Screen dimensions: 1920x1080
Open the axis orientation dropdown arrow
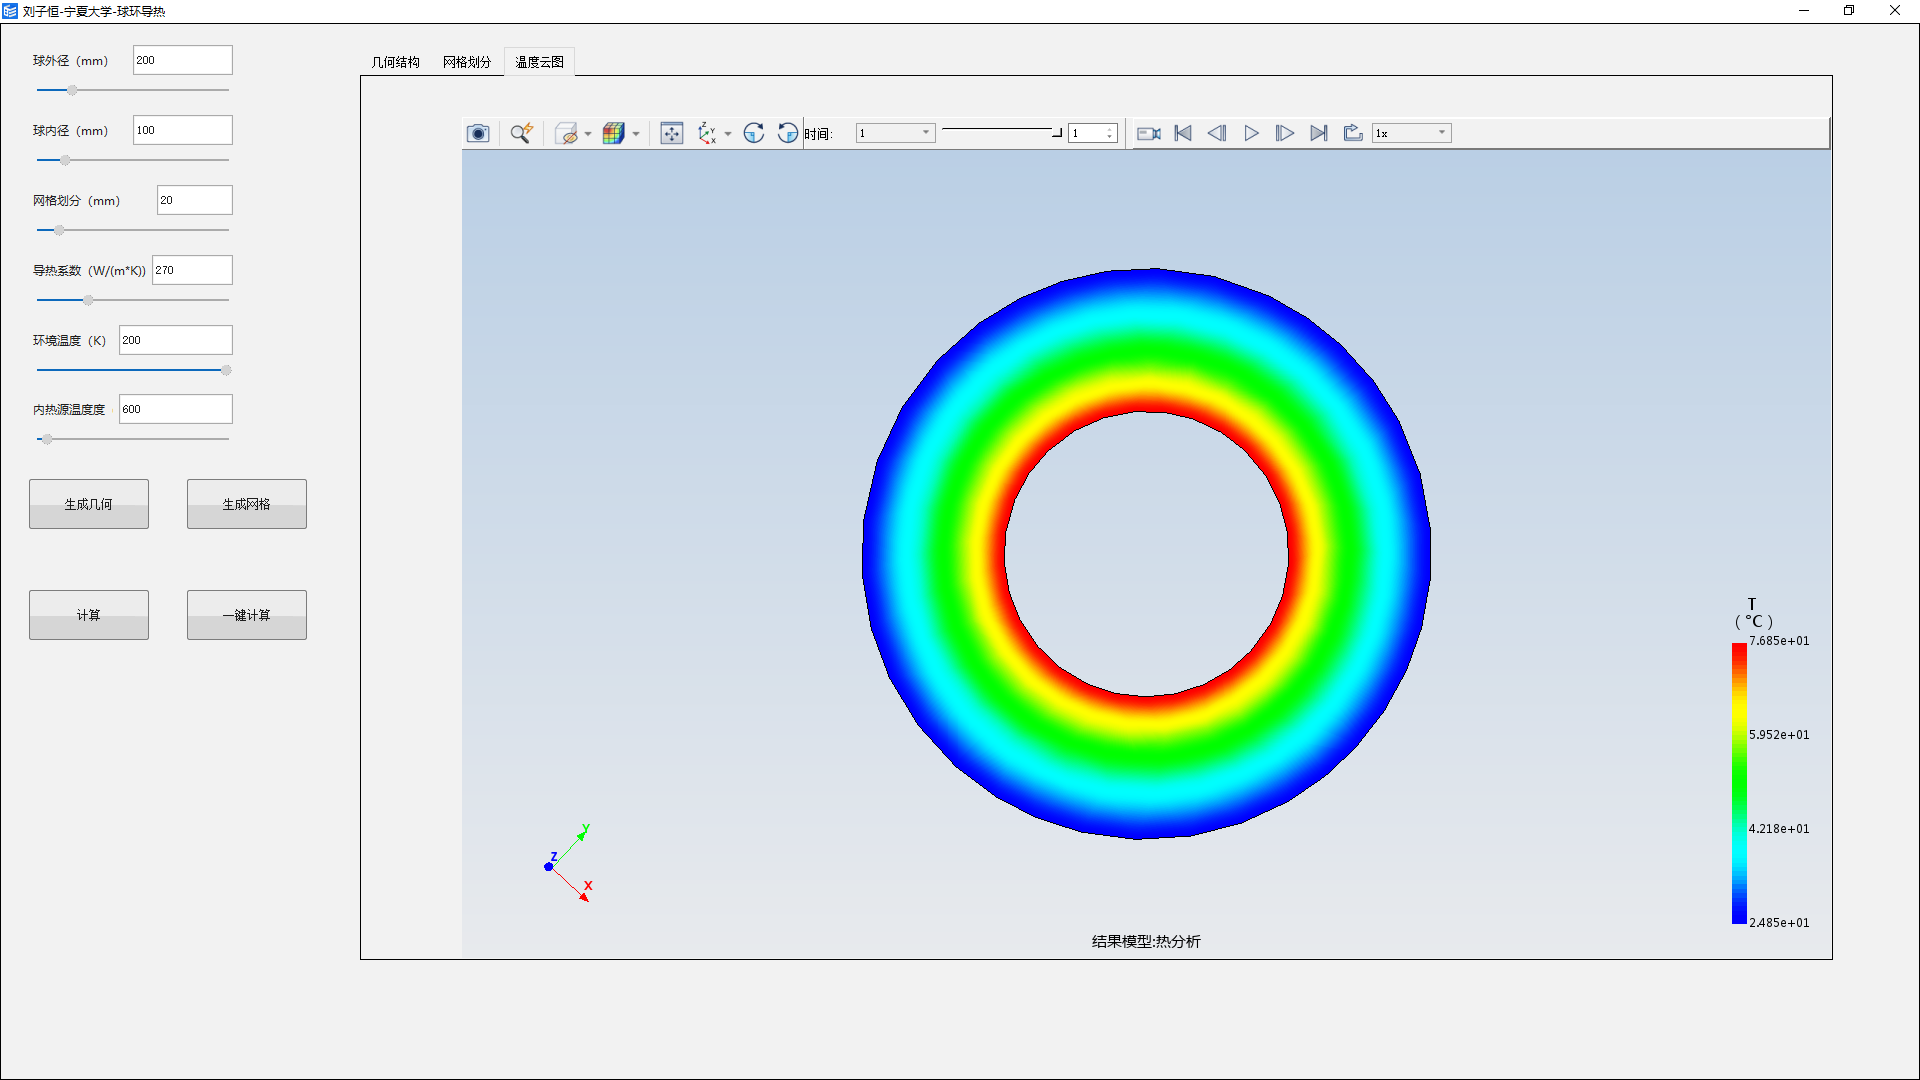tap(728, 133)
